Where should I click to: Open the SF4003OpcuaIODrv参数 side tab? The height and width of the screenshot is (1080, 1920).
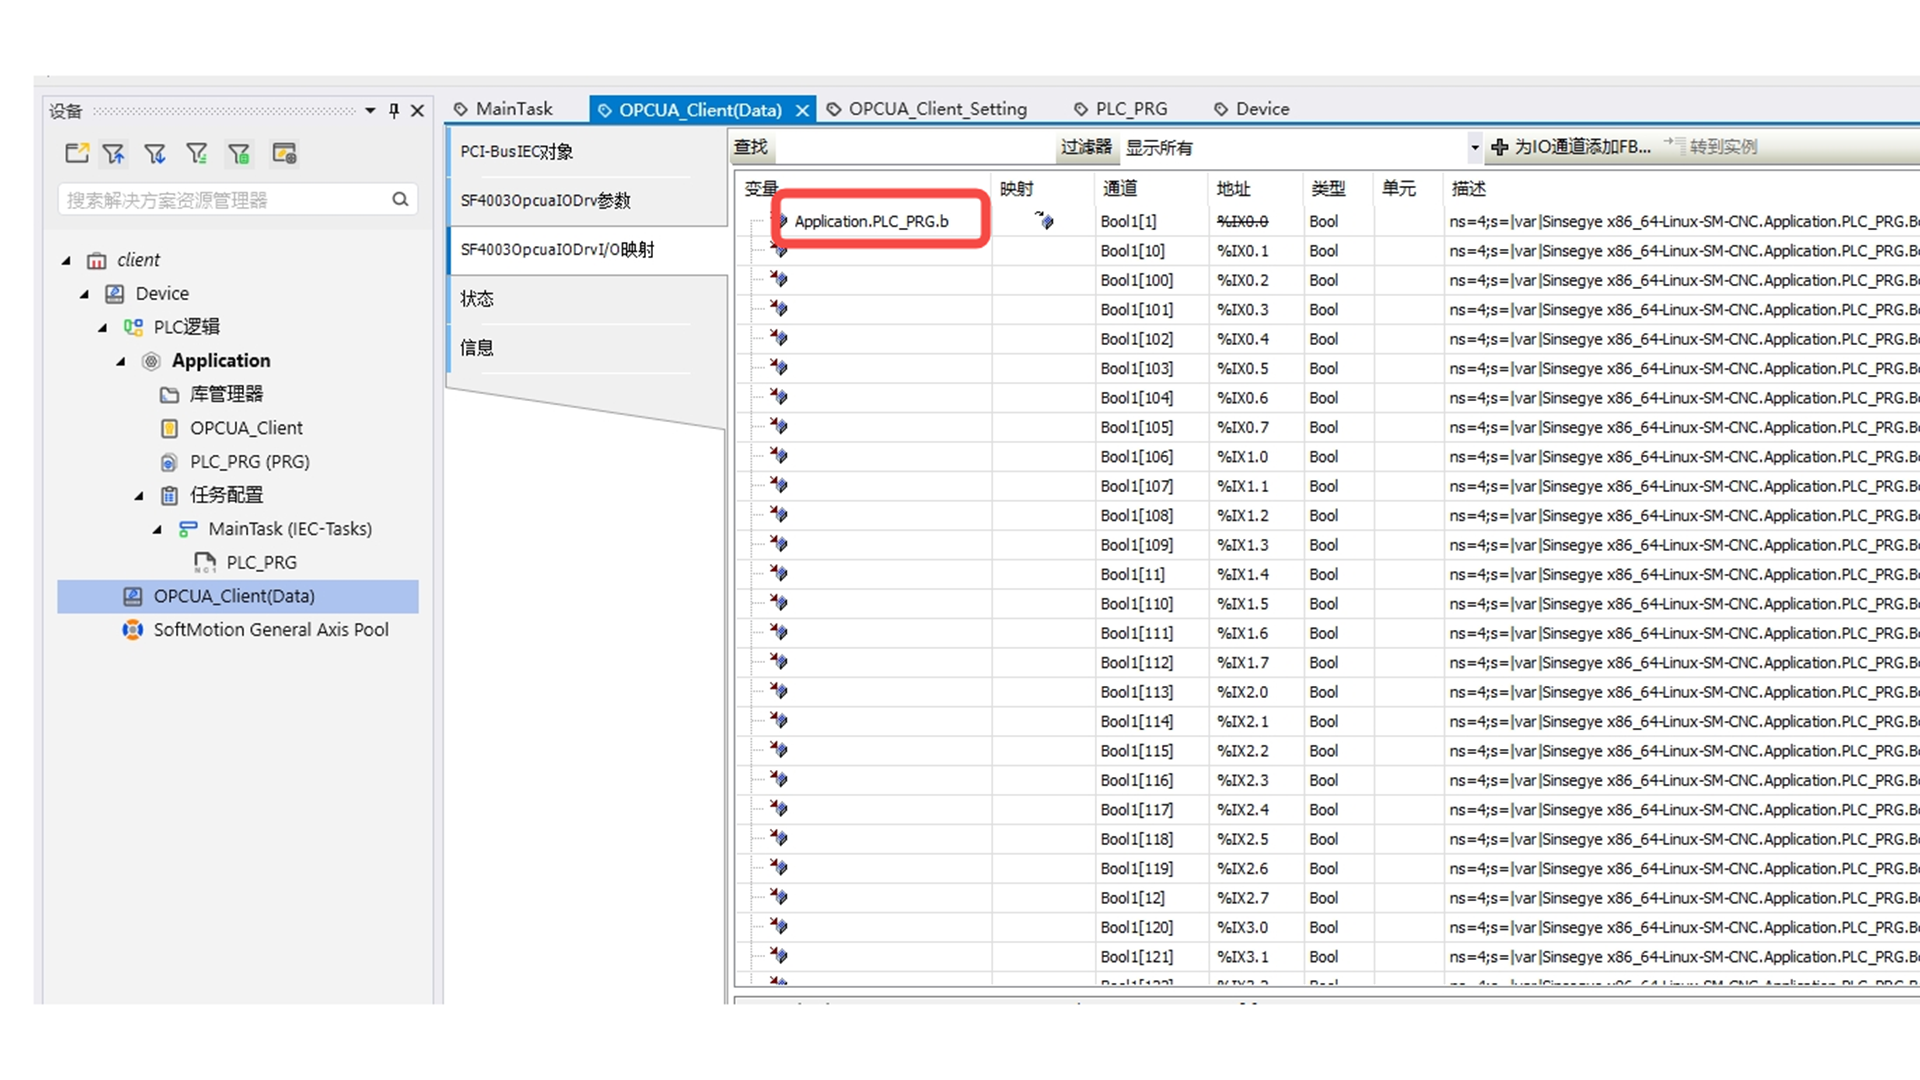click(x=546, y=200)
